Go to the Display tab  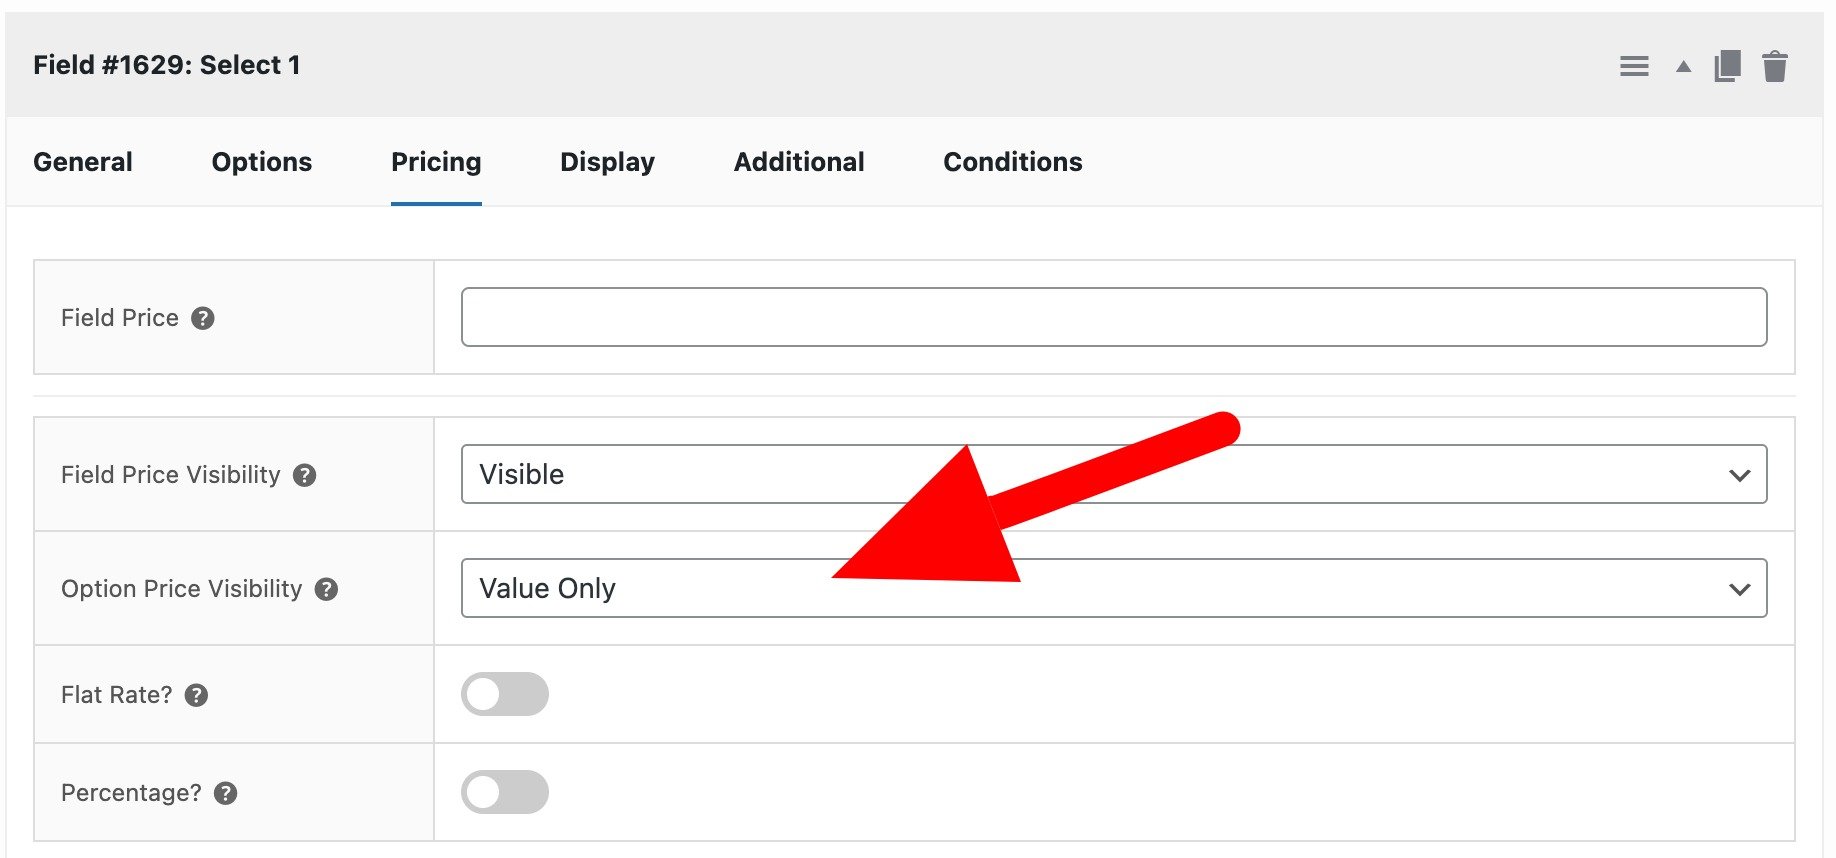pyautogui.click(x=607, y=161)
